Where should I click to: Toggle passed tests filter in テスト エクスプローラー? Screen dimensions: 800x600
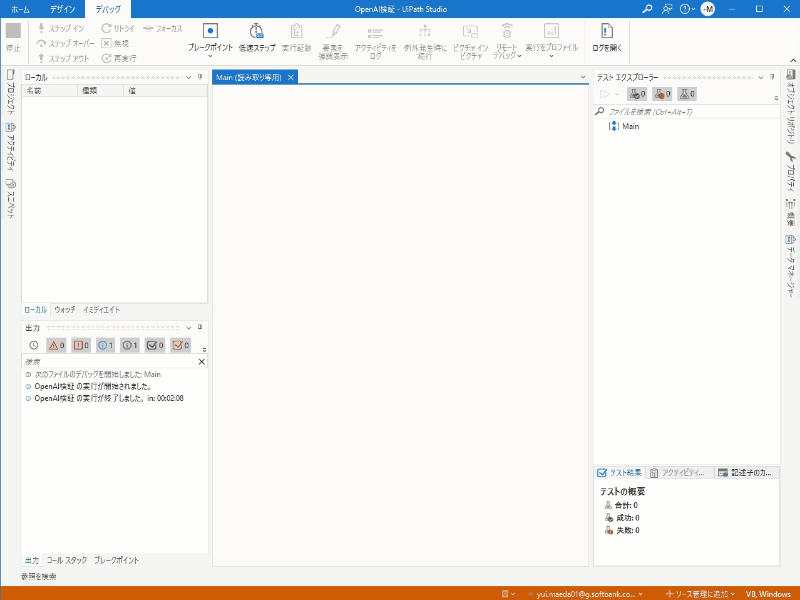tap(637, 94)
